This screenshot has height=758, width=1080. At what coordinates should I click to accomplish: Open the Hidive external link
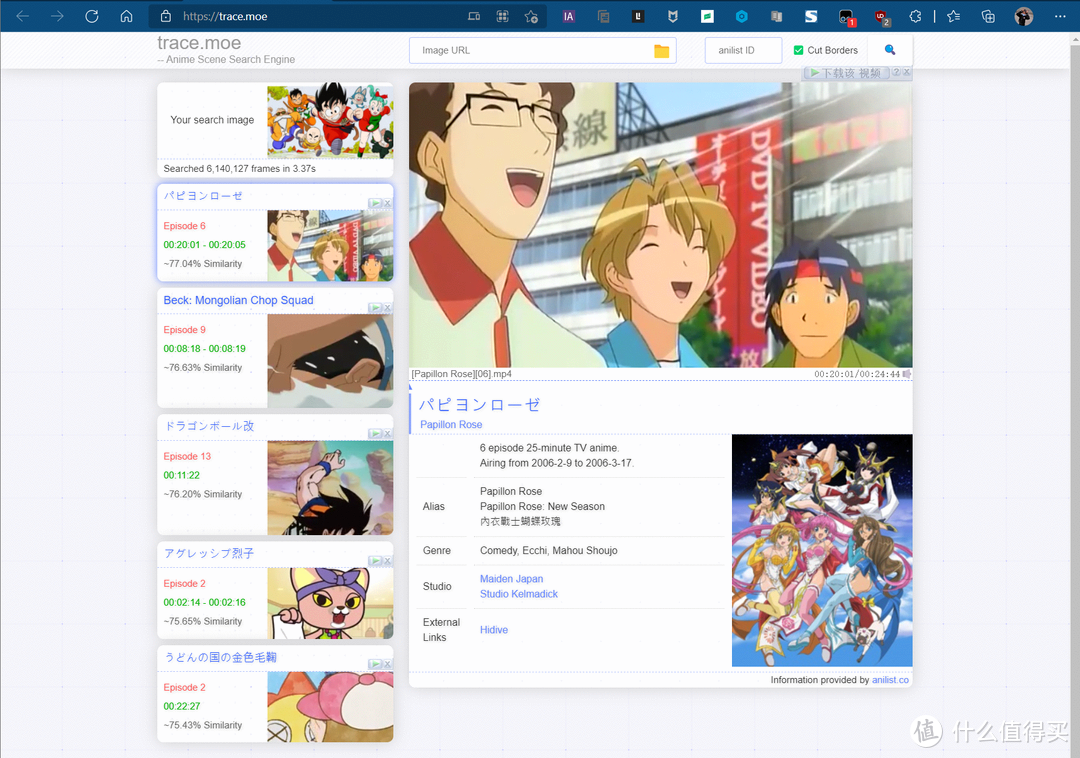494,630
